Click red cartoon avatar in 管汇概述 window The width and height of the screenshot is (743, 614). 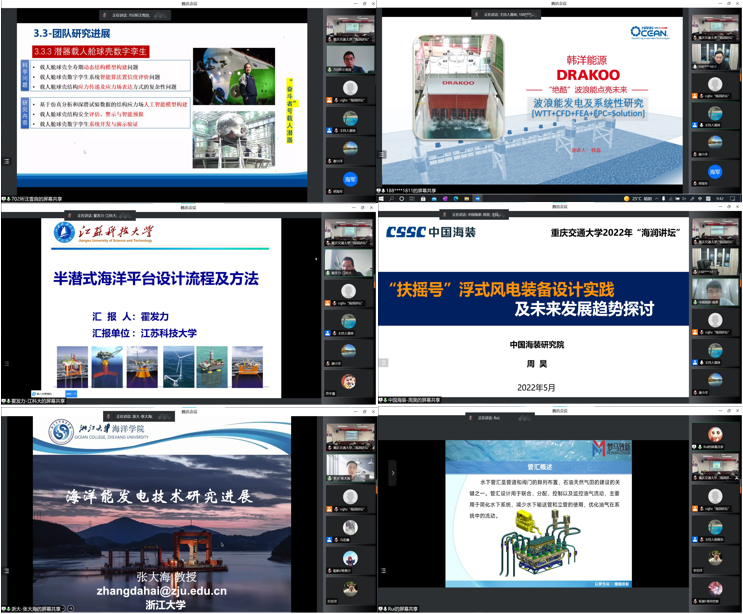pyautogui.click(x=715, y=435)
